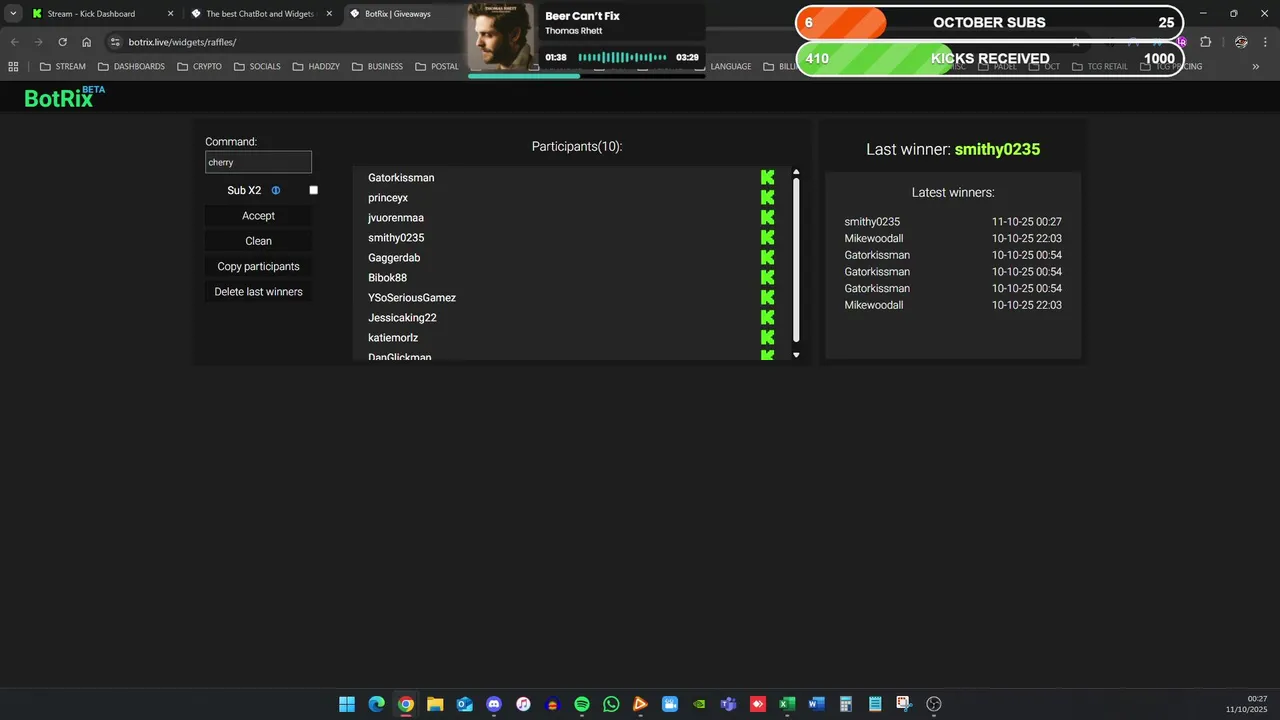Switch to The best ChatBot and Widgets tab

coord(259,14)
